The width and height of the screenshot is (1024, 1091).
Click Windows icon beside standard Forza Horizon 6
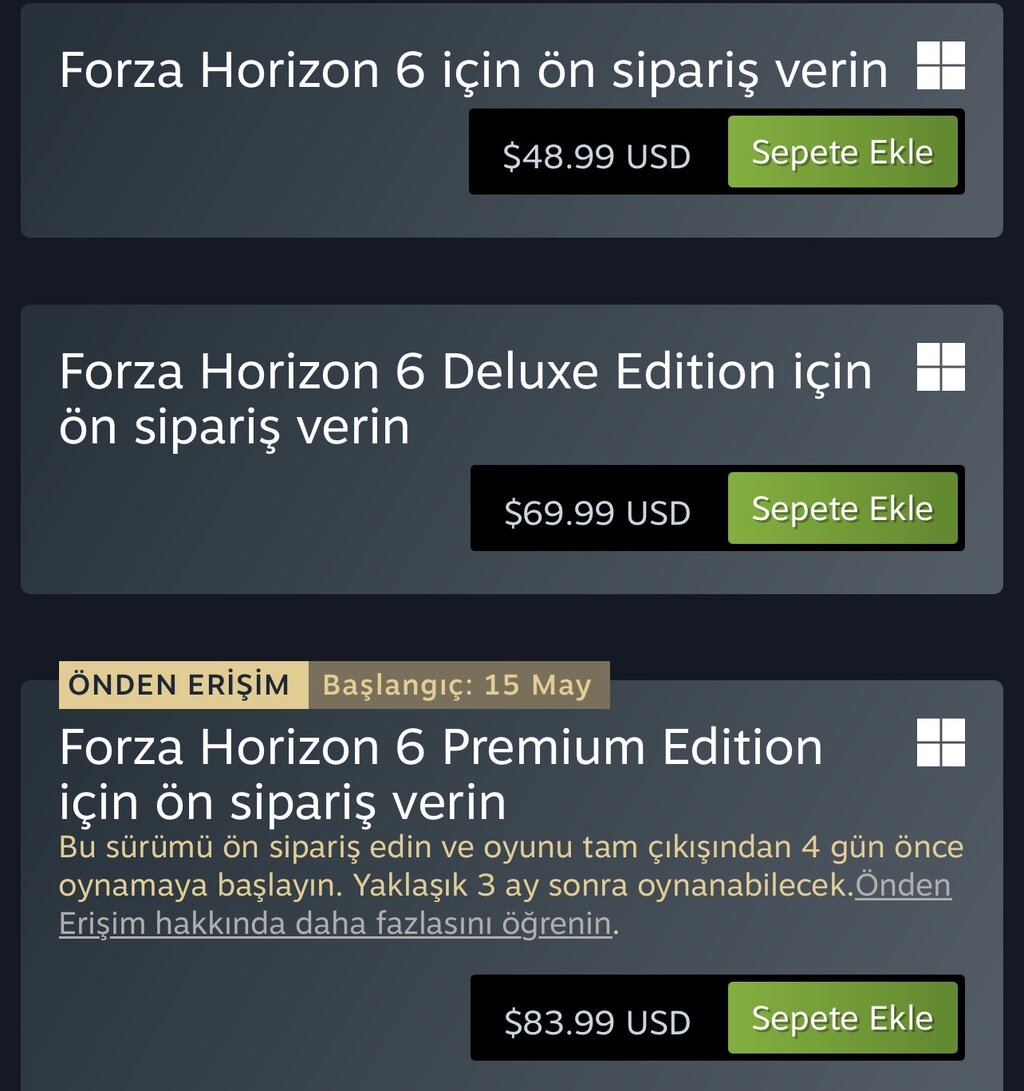click(940, 66)
